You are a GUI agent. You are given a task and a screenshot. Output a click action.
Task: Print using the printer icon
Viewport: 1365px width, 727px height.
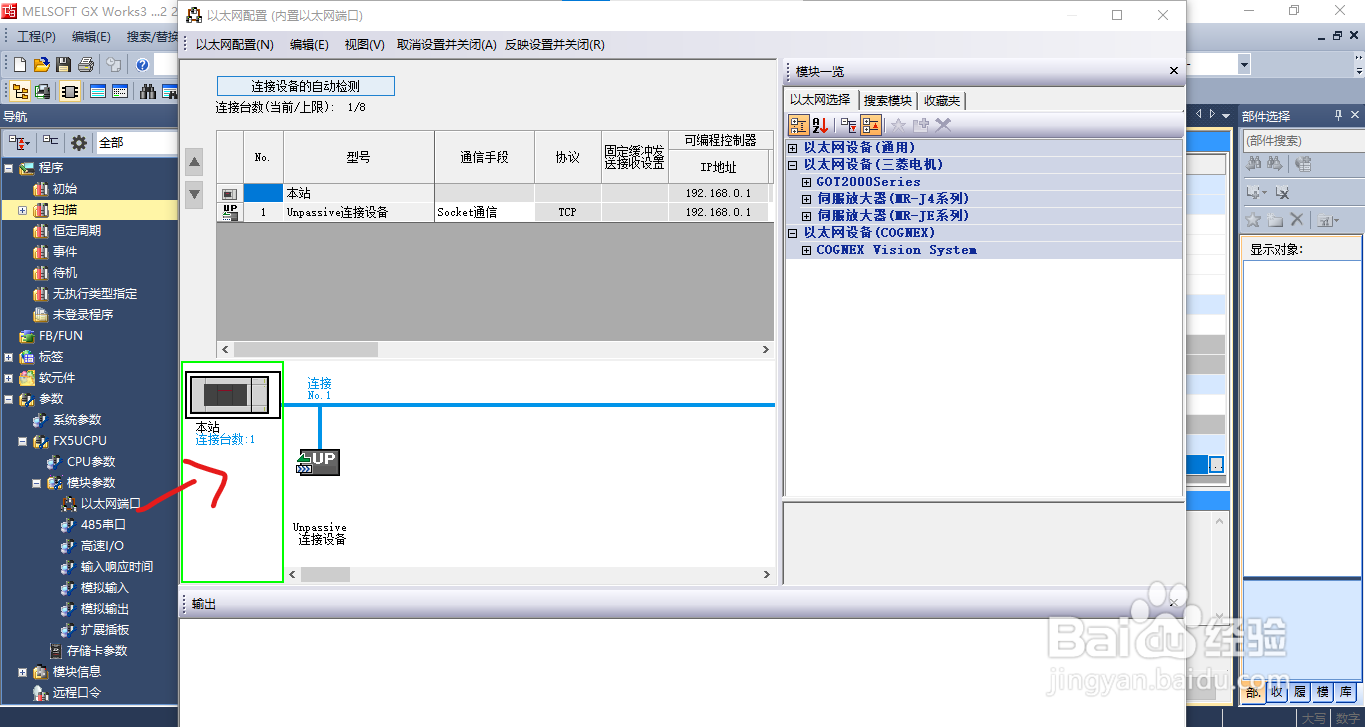point(85,64)
